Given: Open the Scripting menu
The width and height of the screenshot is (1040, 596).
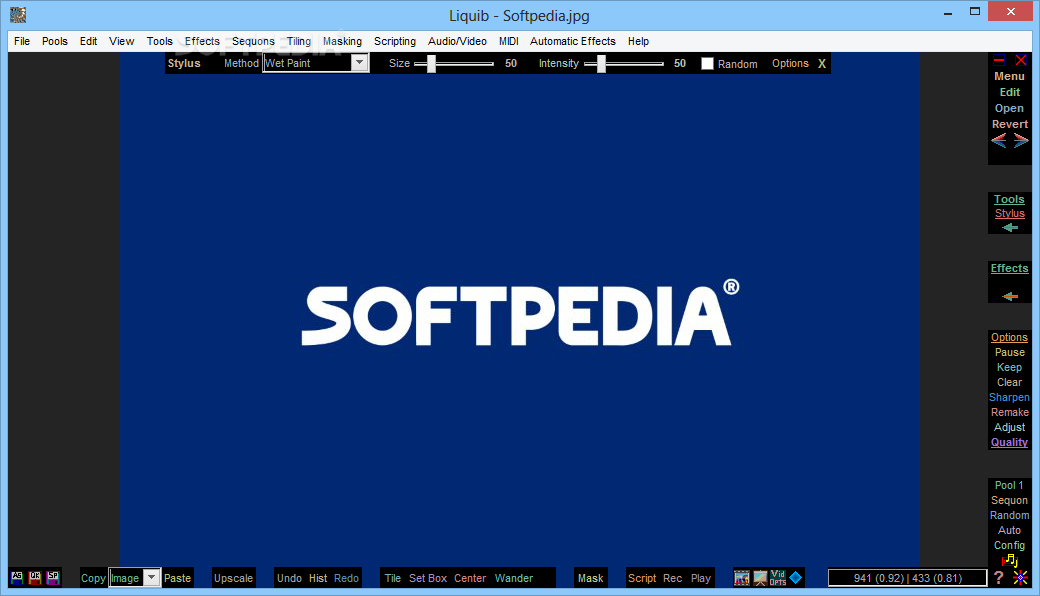Looking at the screenshot, I should (x=395, y=41).
